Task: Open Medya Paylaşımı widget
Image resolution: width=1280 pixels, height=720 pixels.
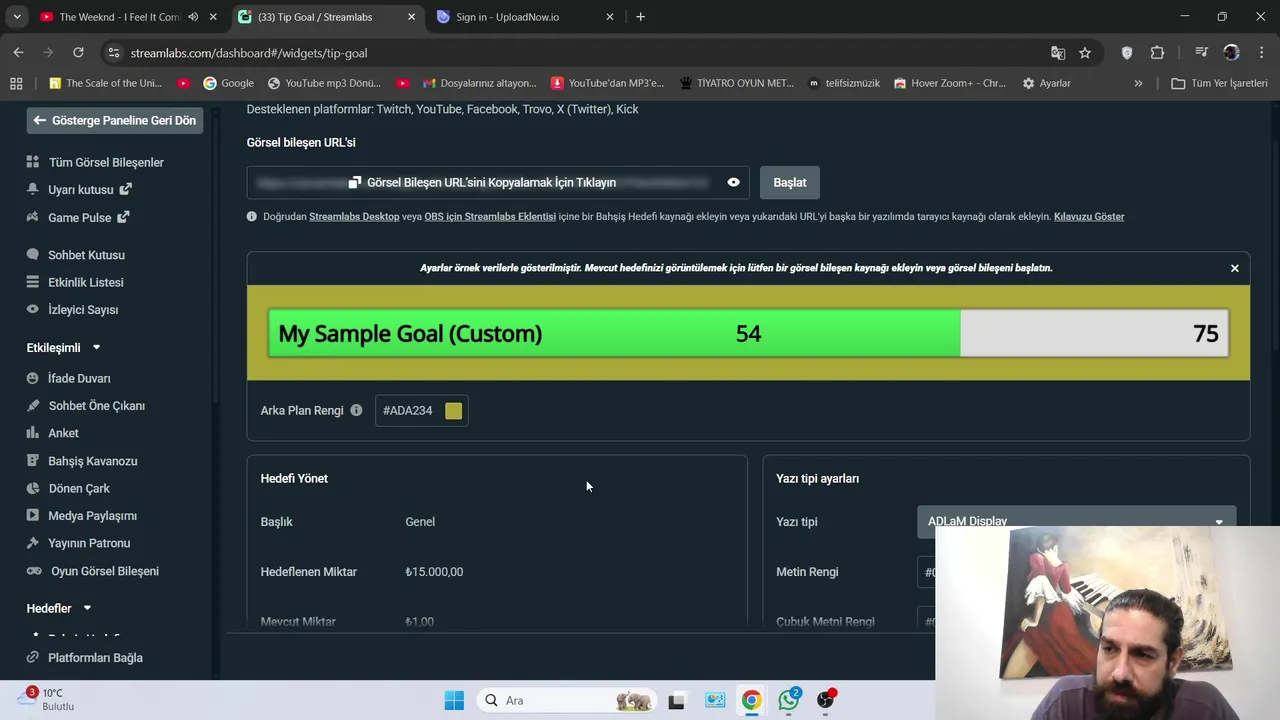Action: coord(92,516)
